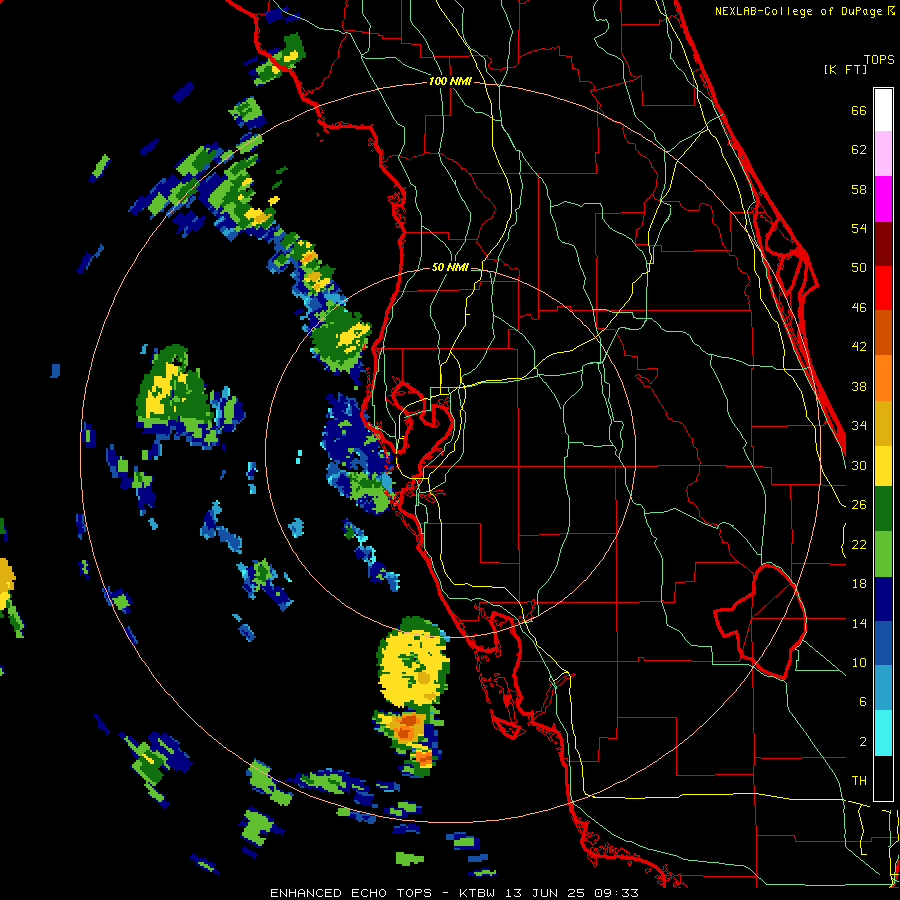Click the '38' legend value label
The width and height of the screenshot is (900, 900).
click(x=859, y=386)
